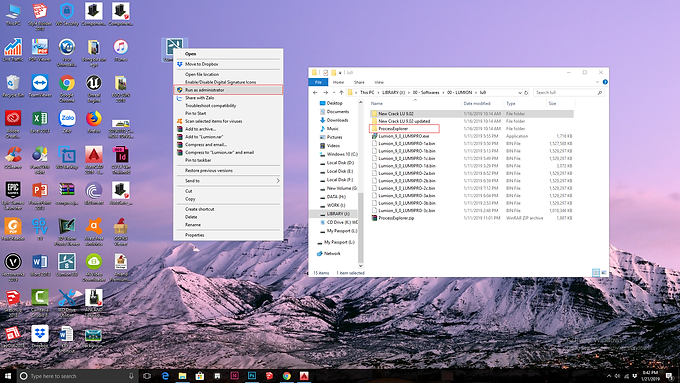Open the AutoCAD desktop icon
680x383 pixels.
click(94, 160)
